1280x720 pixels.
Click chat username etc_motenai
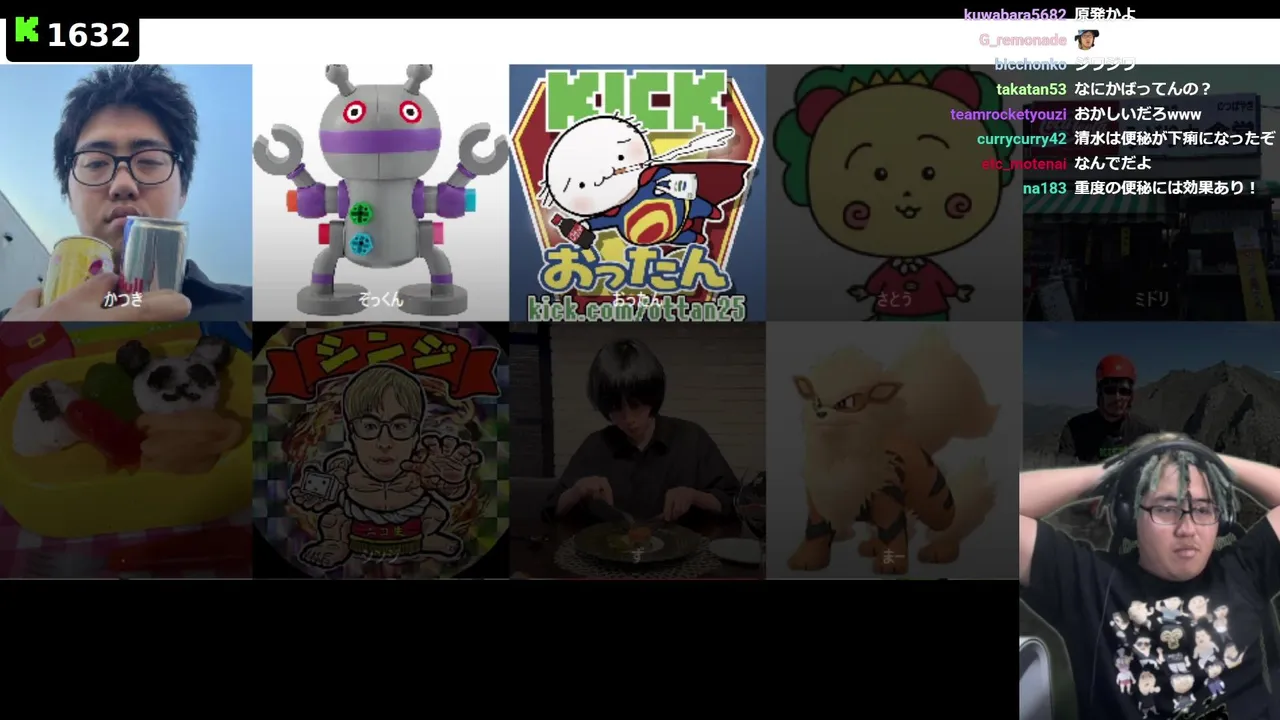coord(1024,163)
